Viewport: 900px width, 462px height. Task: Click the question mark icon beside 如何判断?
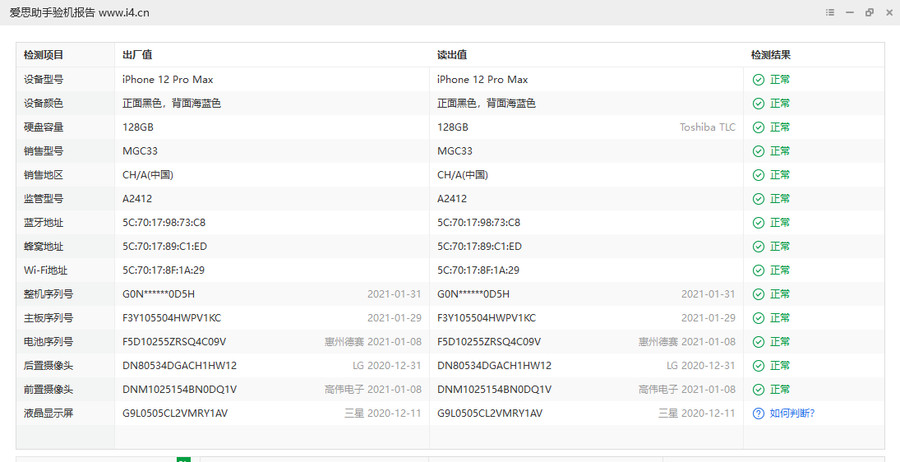758,413
